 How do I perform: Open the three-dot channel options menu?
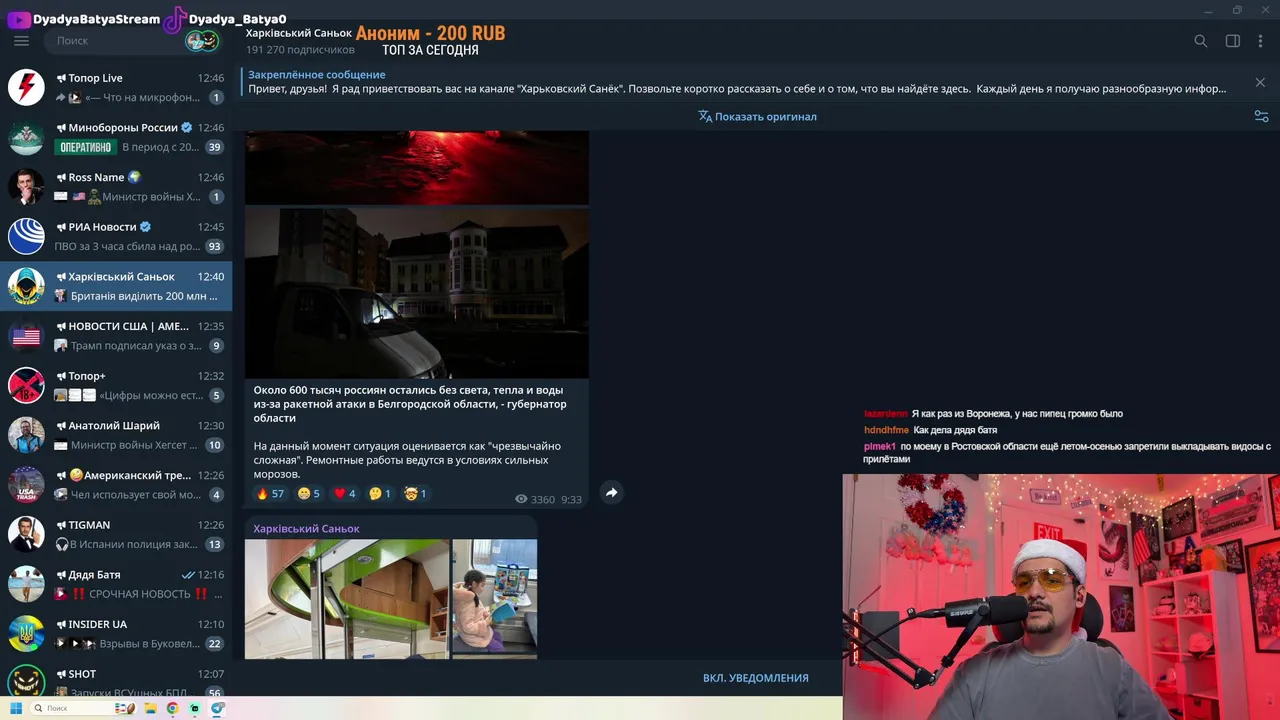coord(1260,41)
